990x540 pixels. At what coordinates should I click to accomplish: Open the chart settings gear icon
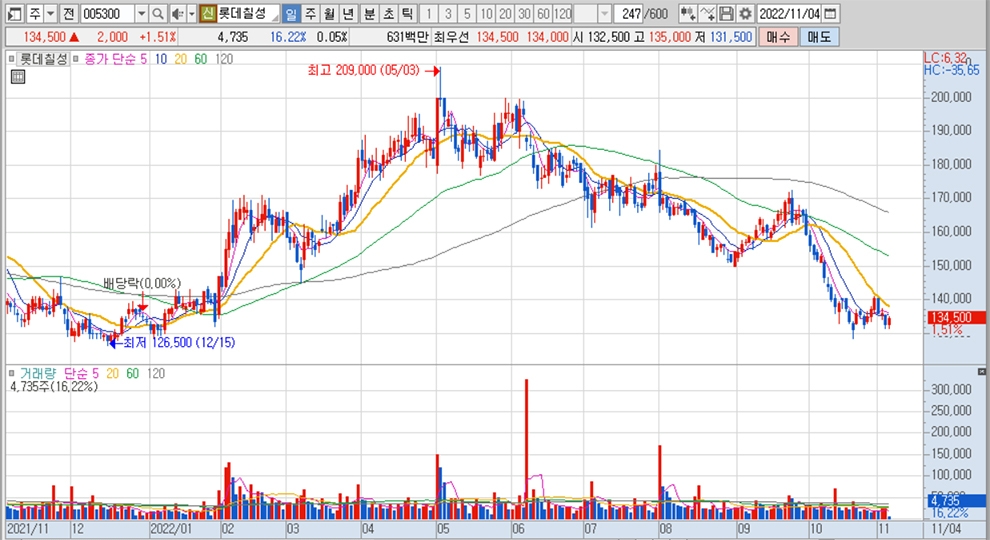point(744,14)
